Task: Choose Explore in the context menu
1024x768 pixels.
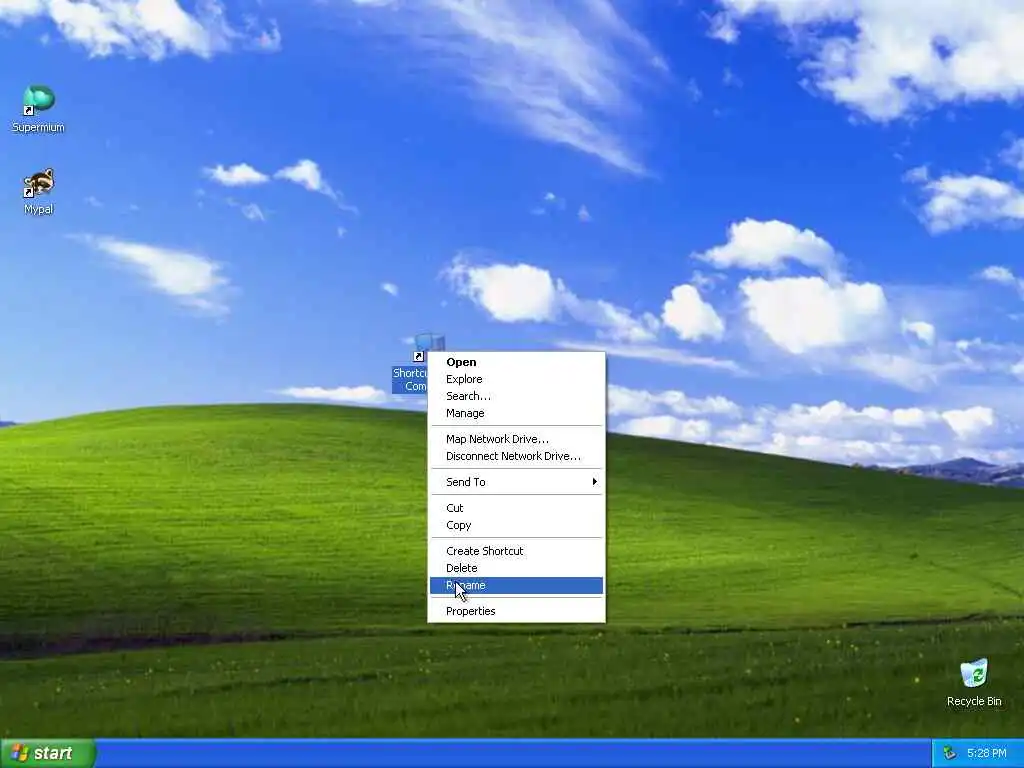Action: coord(516,379)
